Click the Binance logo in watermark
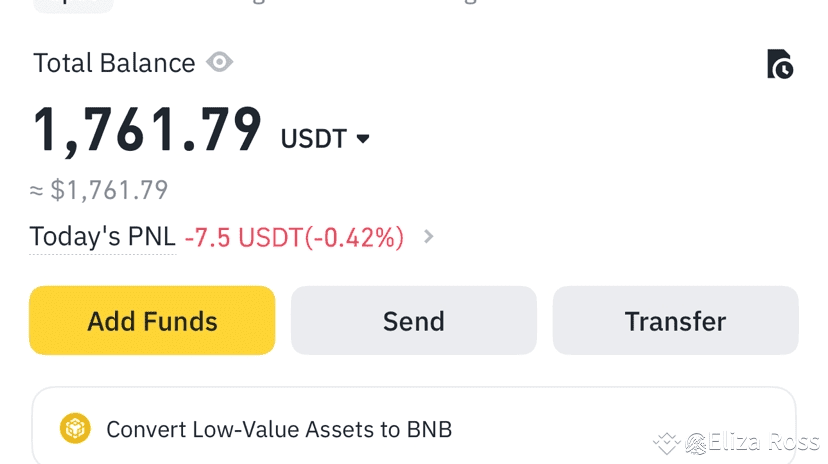This screenshot has height=464, width=828. pos(666,442)
